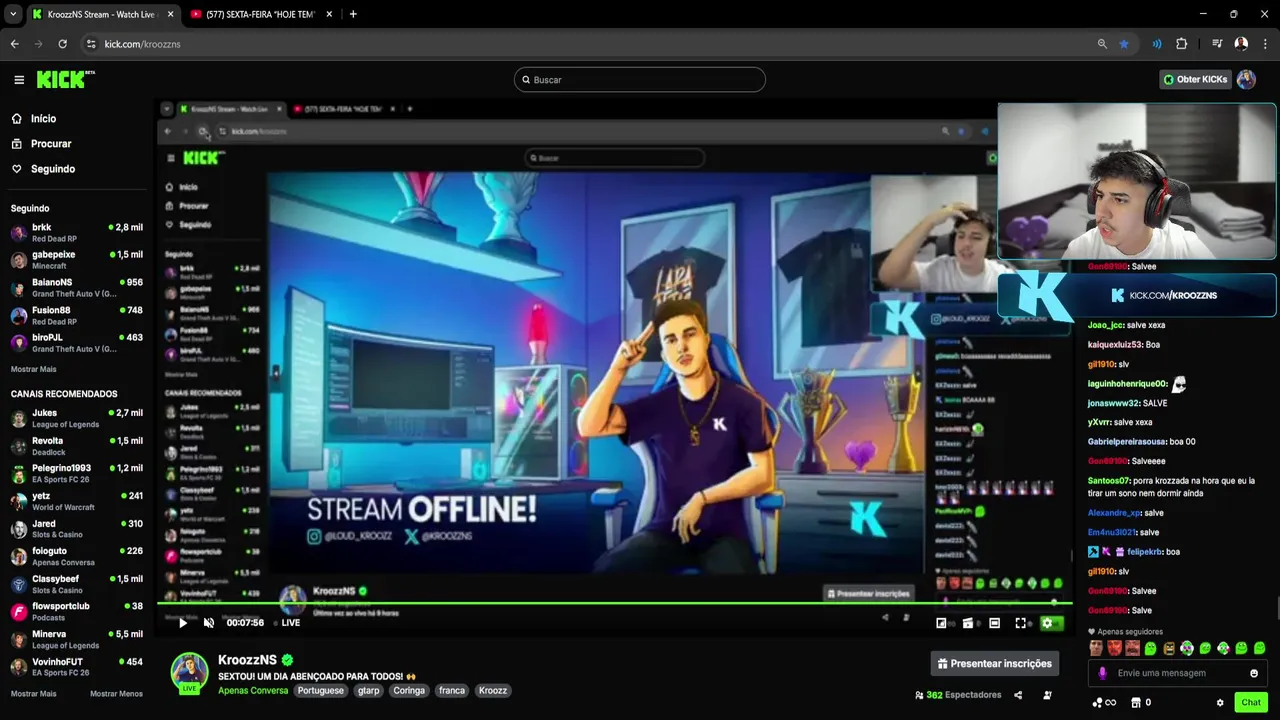
Task: Open channel points infinity icon
Action: [1104, 703]
